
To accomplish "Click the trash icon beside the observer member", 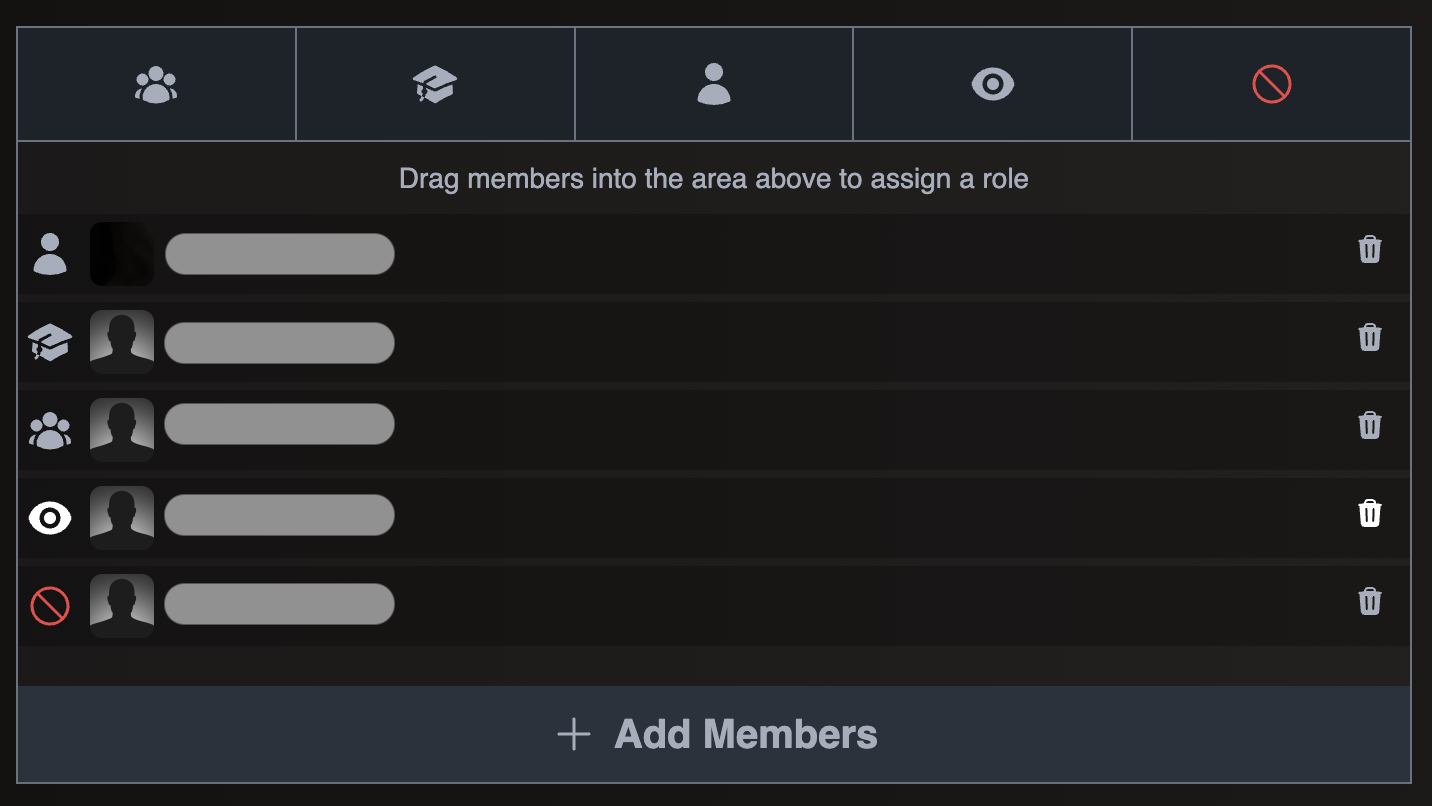I will (x=1370, y=514).
